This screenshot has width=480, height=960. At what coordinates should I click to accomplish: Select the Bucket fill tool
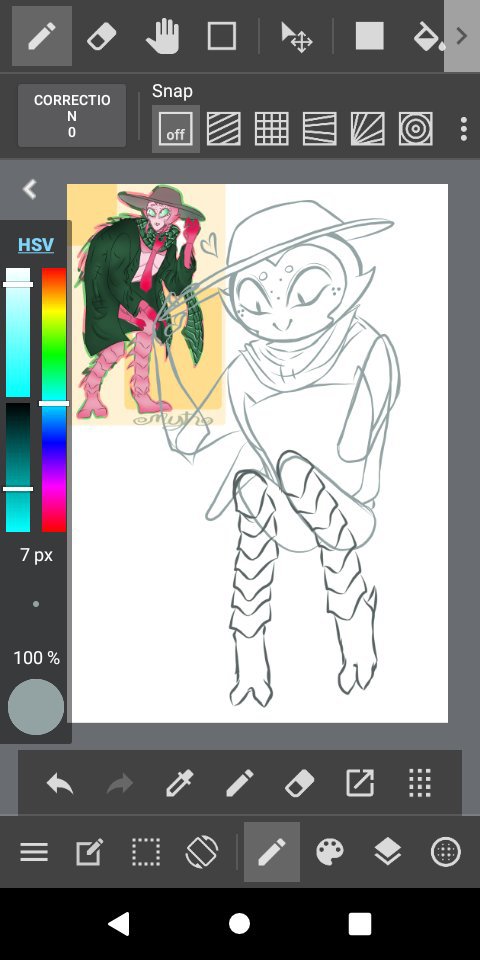tap(429, 37)
